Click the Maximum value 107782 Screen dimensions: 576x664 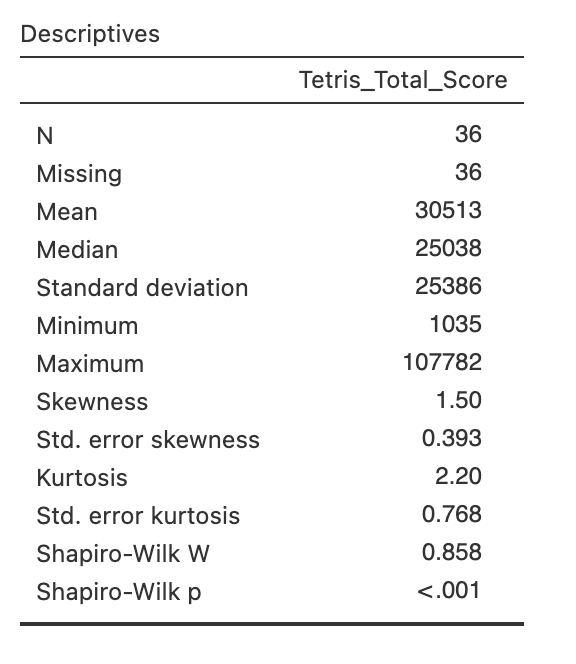(443, 362)
